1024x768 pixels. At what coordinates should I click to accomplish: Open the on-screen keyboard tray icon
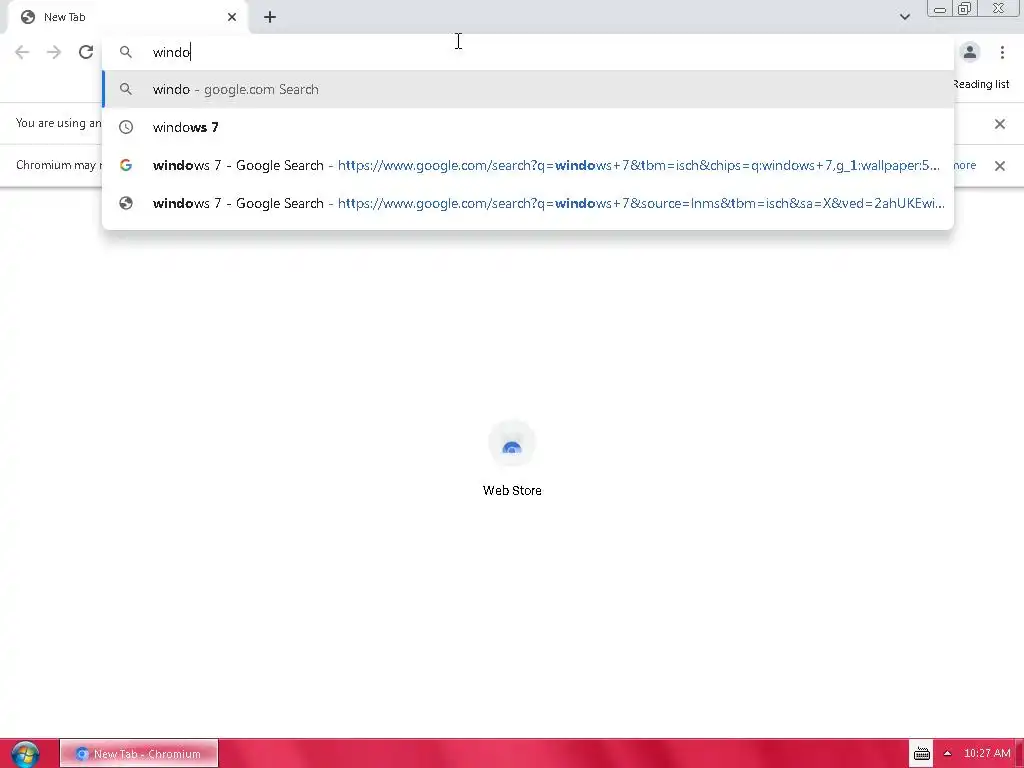921,754
